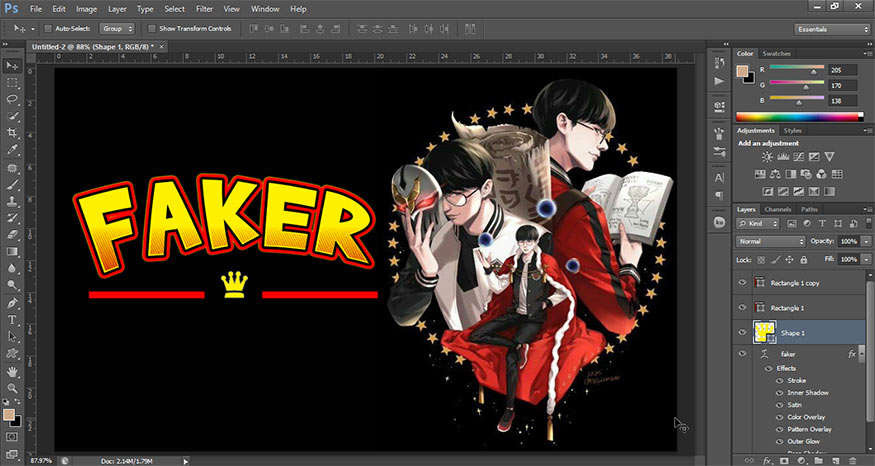Lock transparent pixels in Layers panel

[761, 260]
